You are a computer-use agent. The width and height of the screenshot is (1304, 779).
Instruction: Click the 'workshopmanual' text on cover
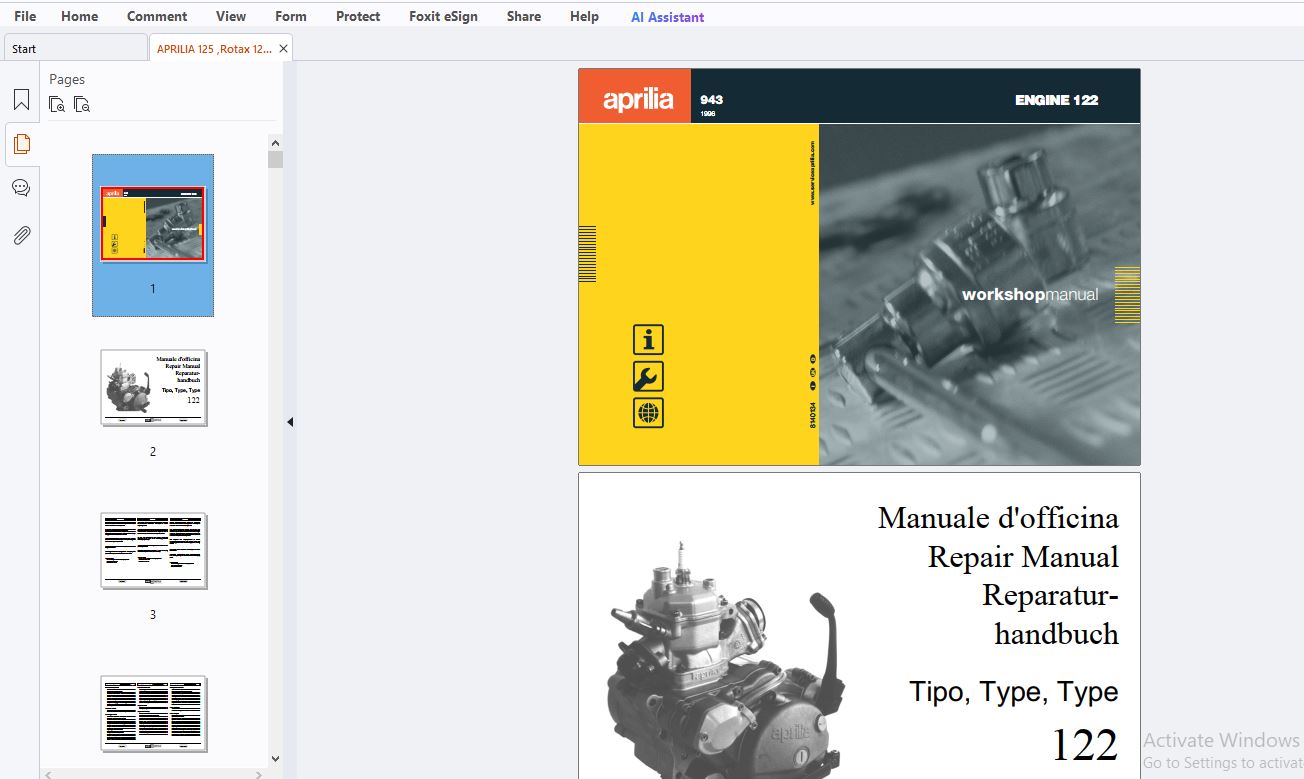point(1030,294)
